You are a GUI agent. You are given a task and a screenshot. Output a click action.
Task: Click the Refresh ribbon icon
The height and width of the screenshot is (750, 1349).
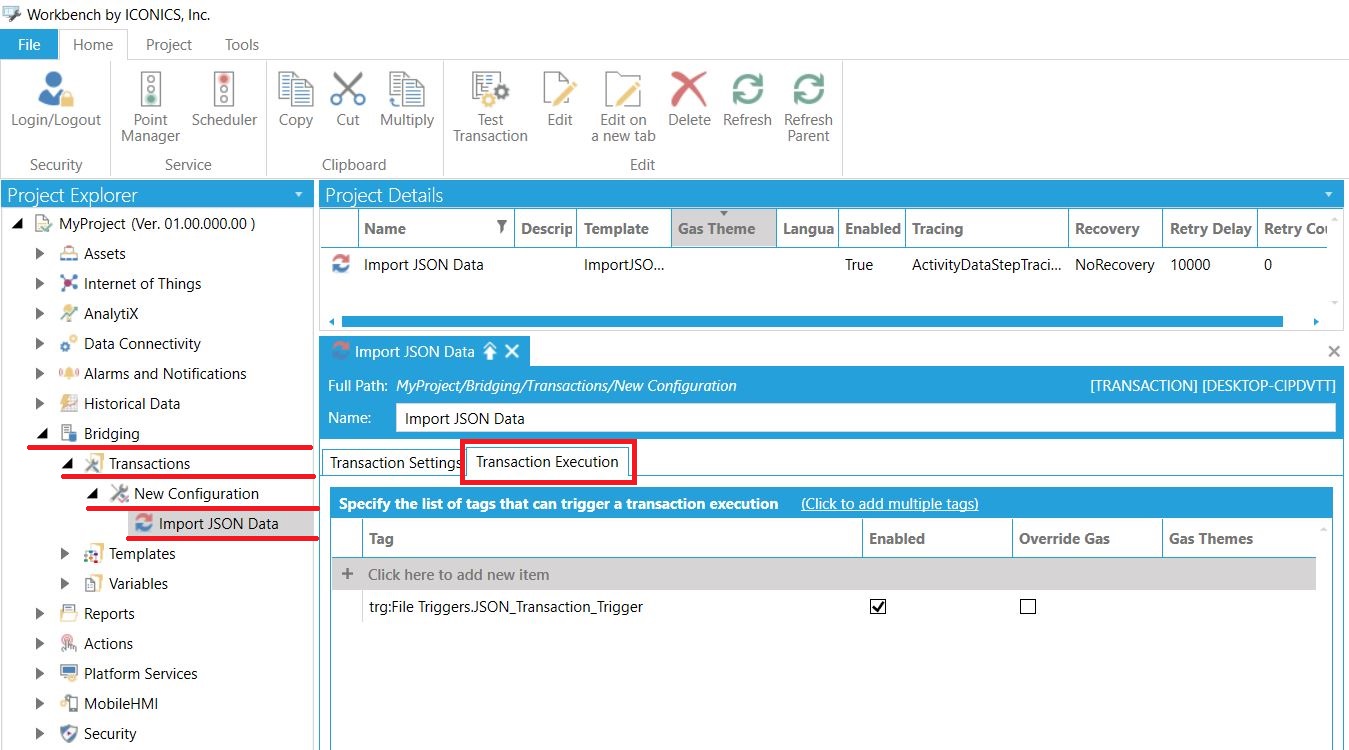click(x=747, y=89)
